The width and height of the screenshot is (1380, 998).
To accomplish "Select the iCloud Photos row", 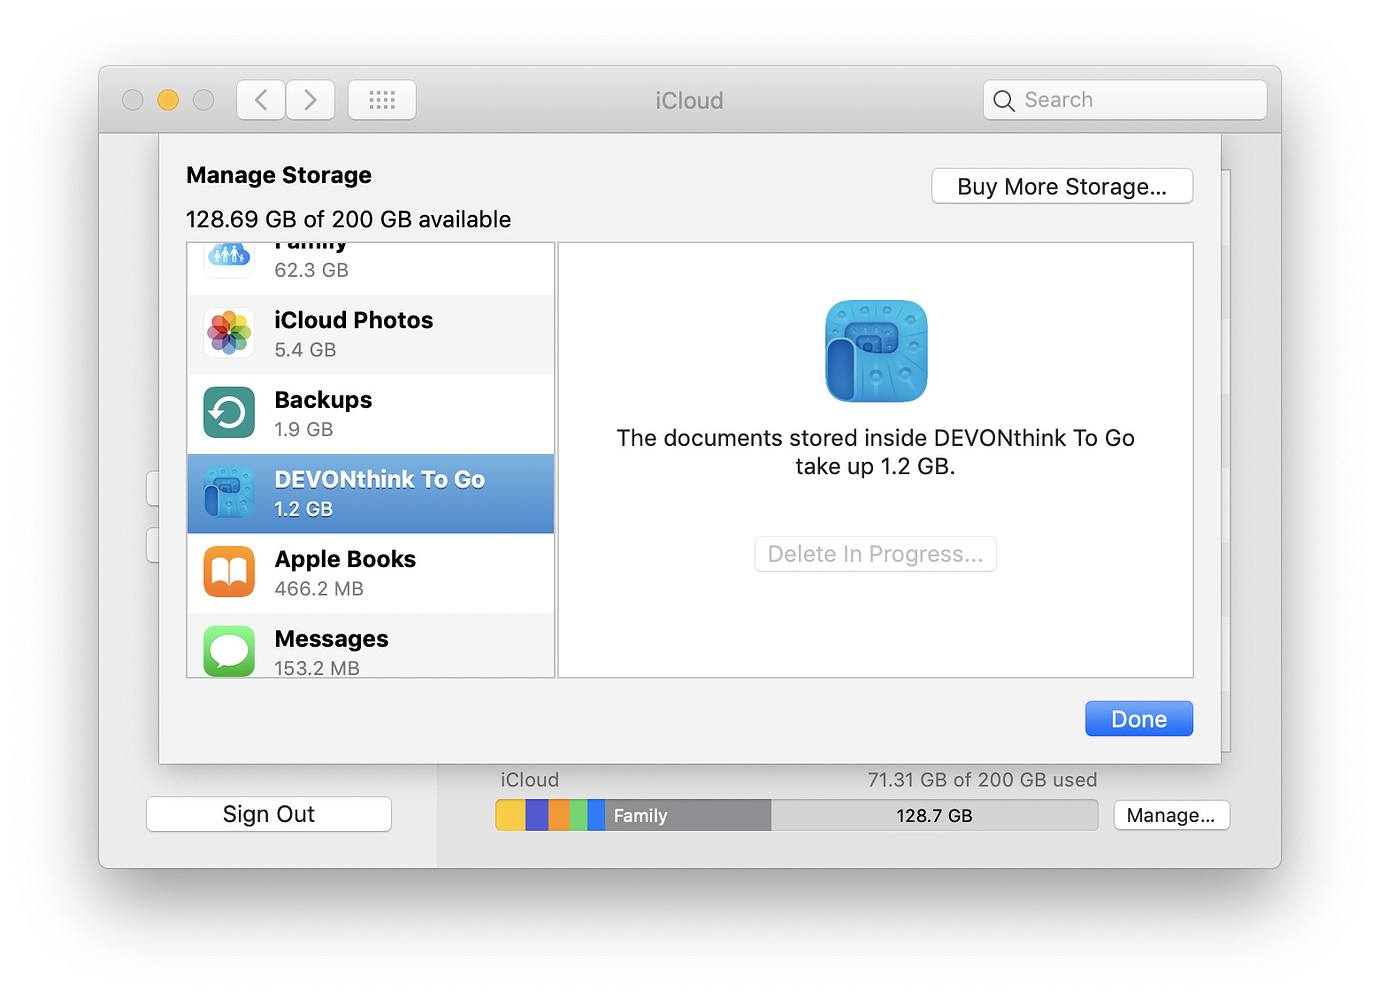I will (371, 334).
